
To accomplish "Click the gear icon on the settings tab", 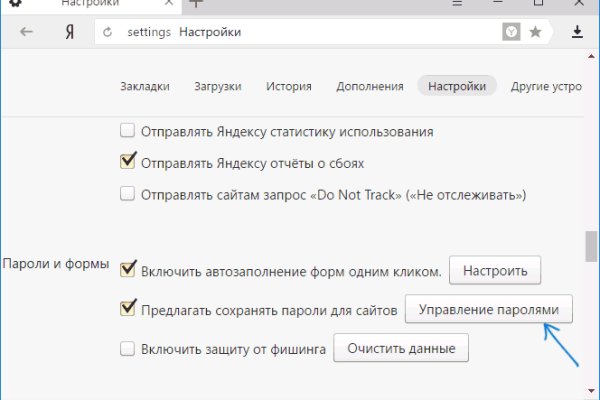I will click(17, 4).
